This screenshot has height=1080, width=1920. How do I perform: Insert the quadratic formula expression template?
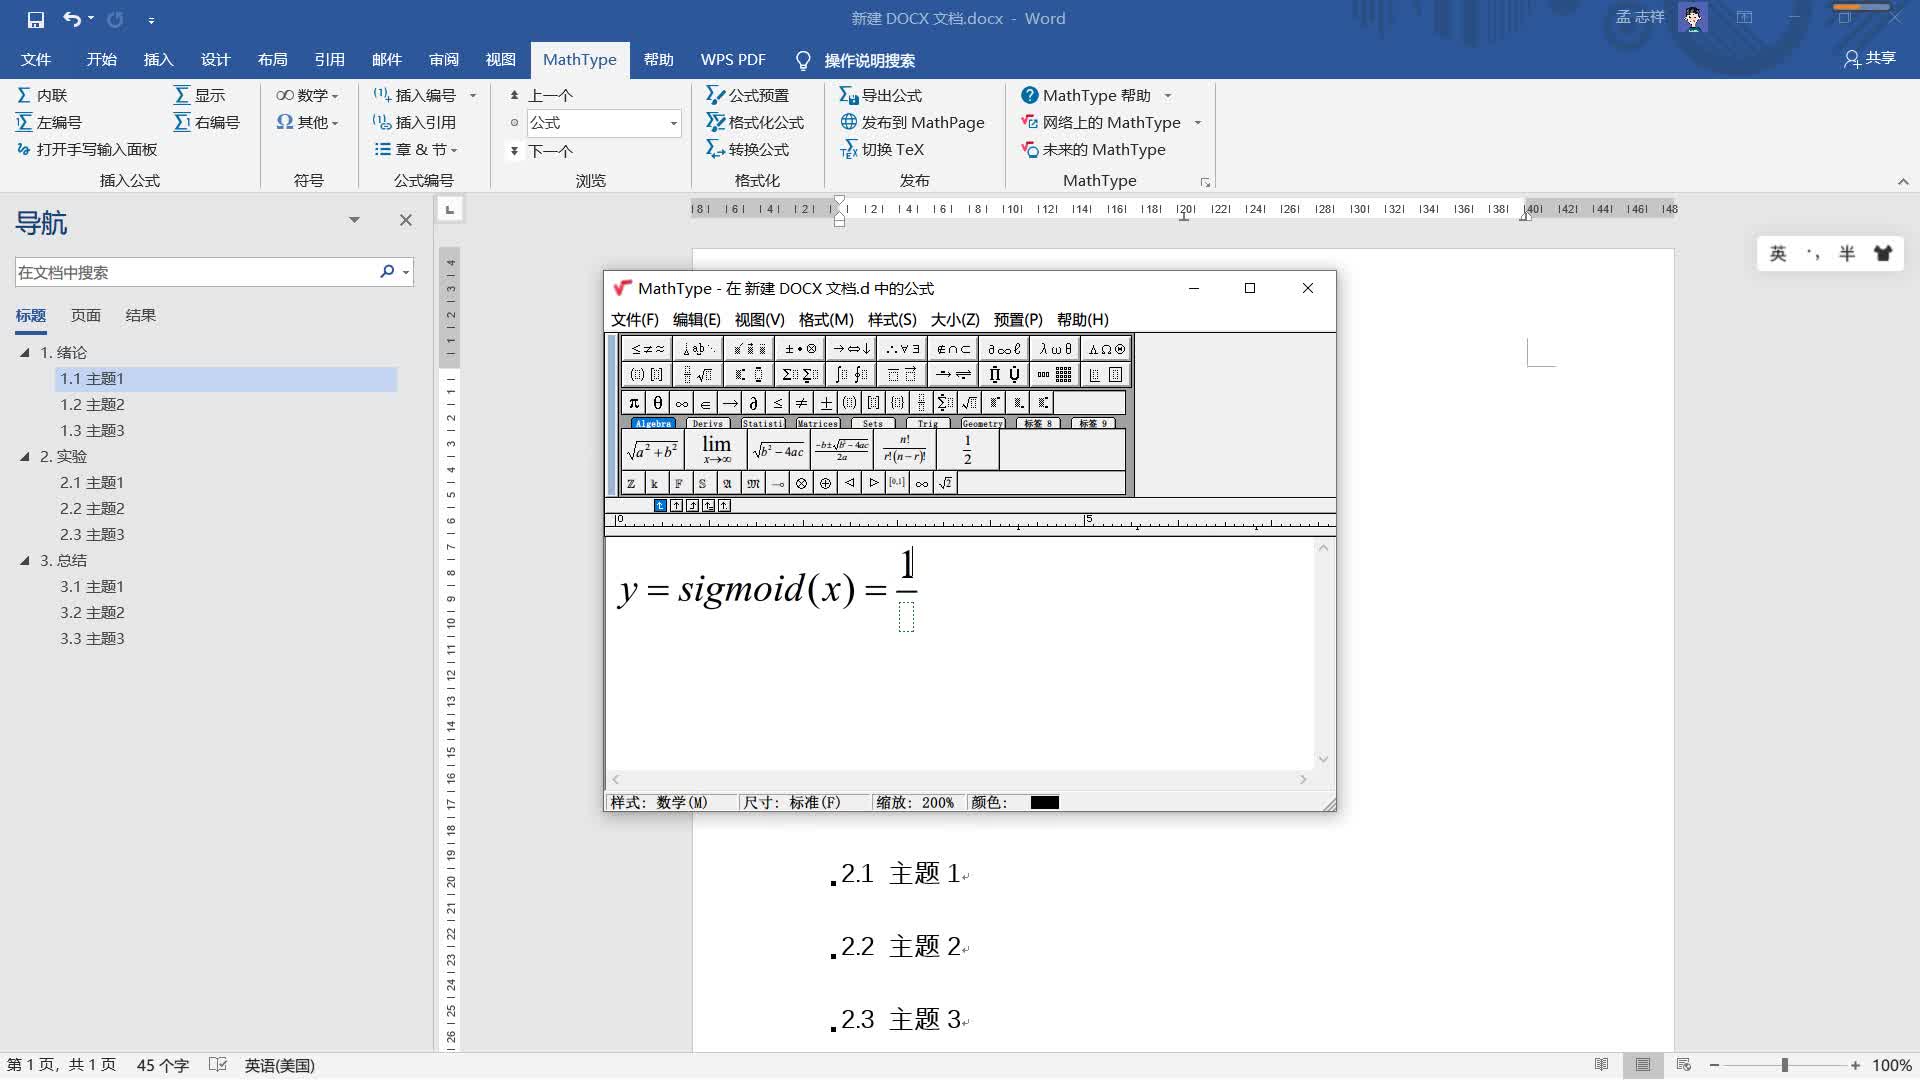click(841, 450)
